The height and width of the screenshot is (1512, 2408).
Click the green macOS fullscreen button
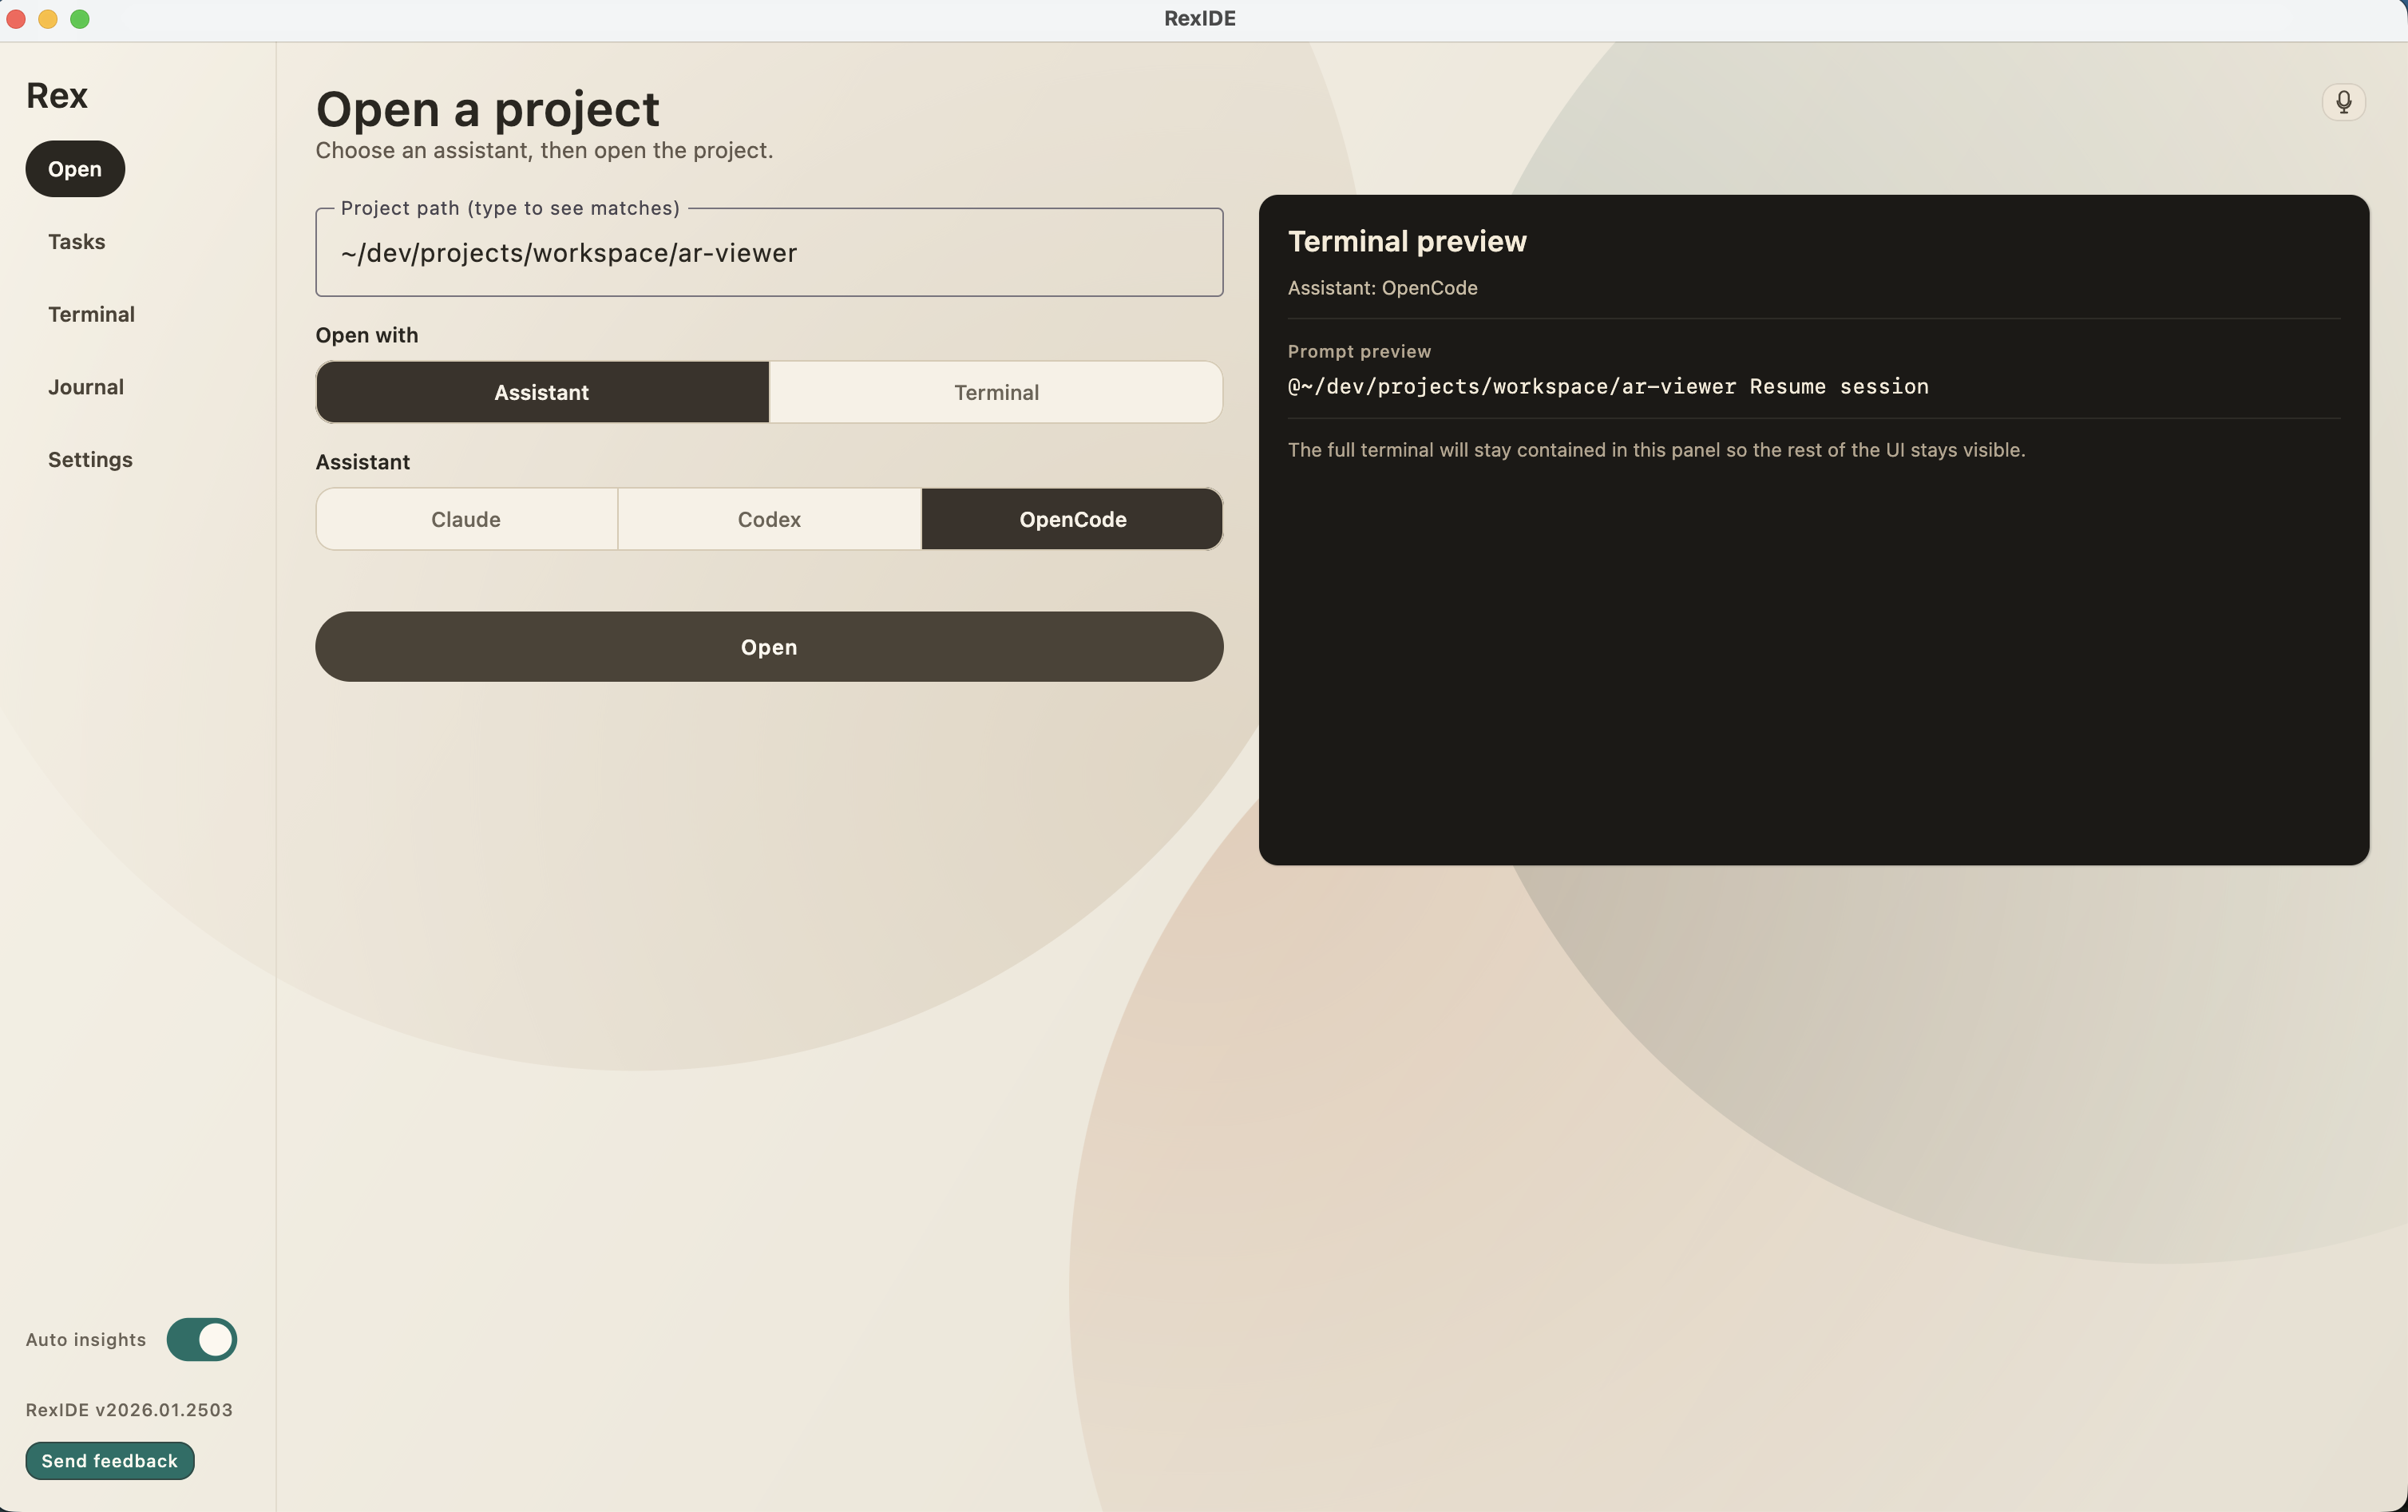click(80, 19)
